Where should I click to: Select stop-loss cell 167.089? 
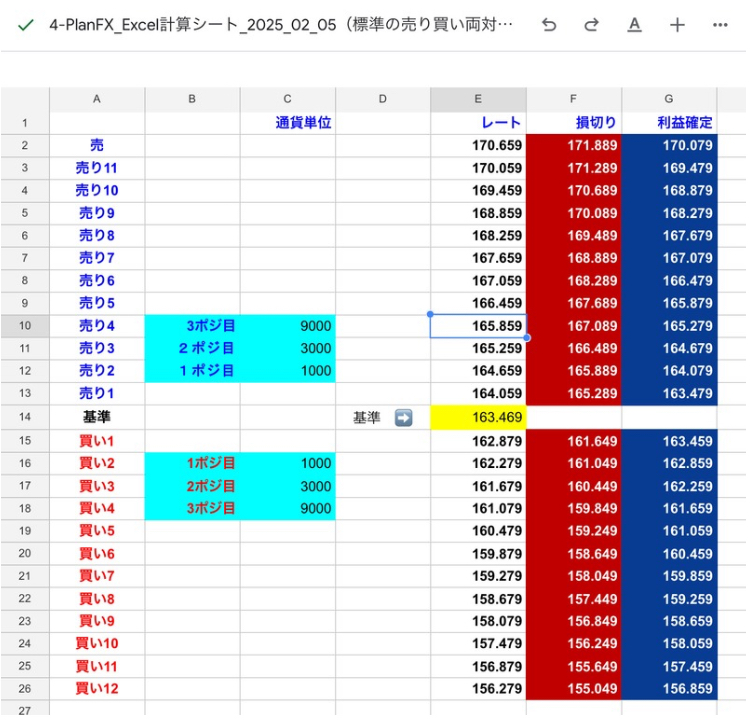point(574,326)
